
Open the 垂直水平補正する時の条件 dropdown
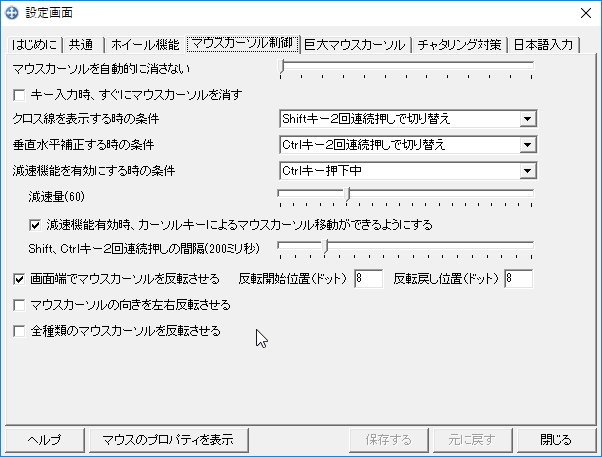408,145
